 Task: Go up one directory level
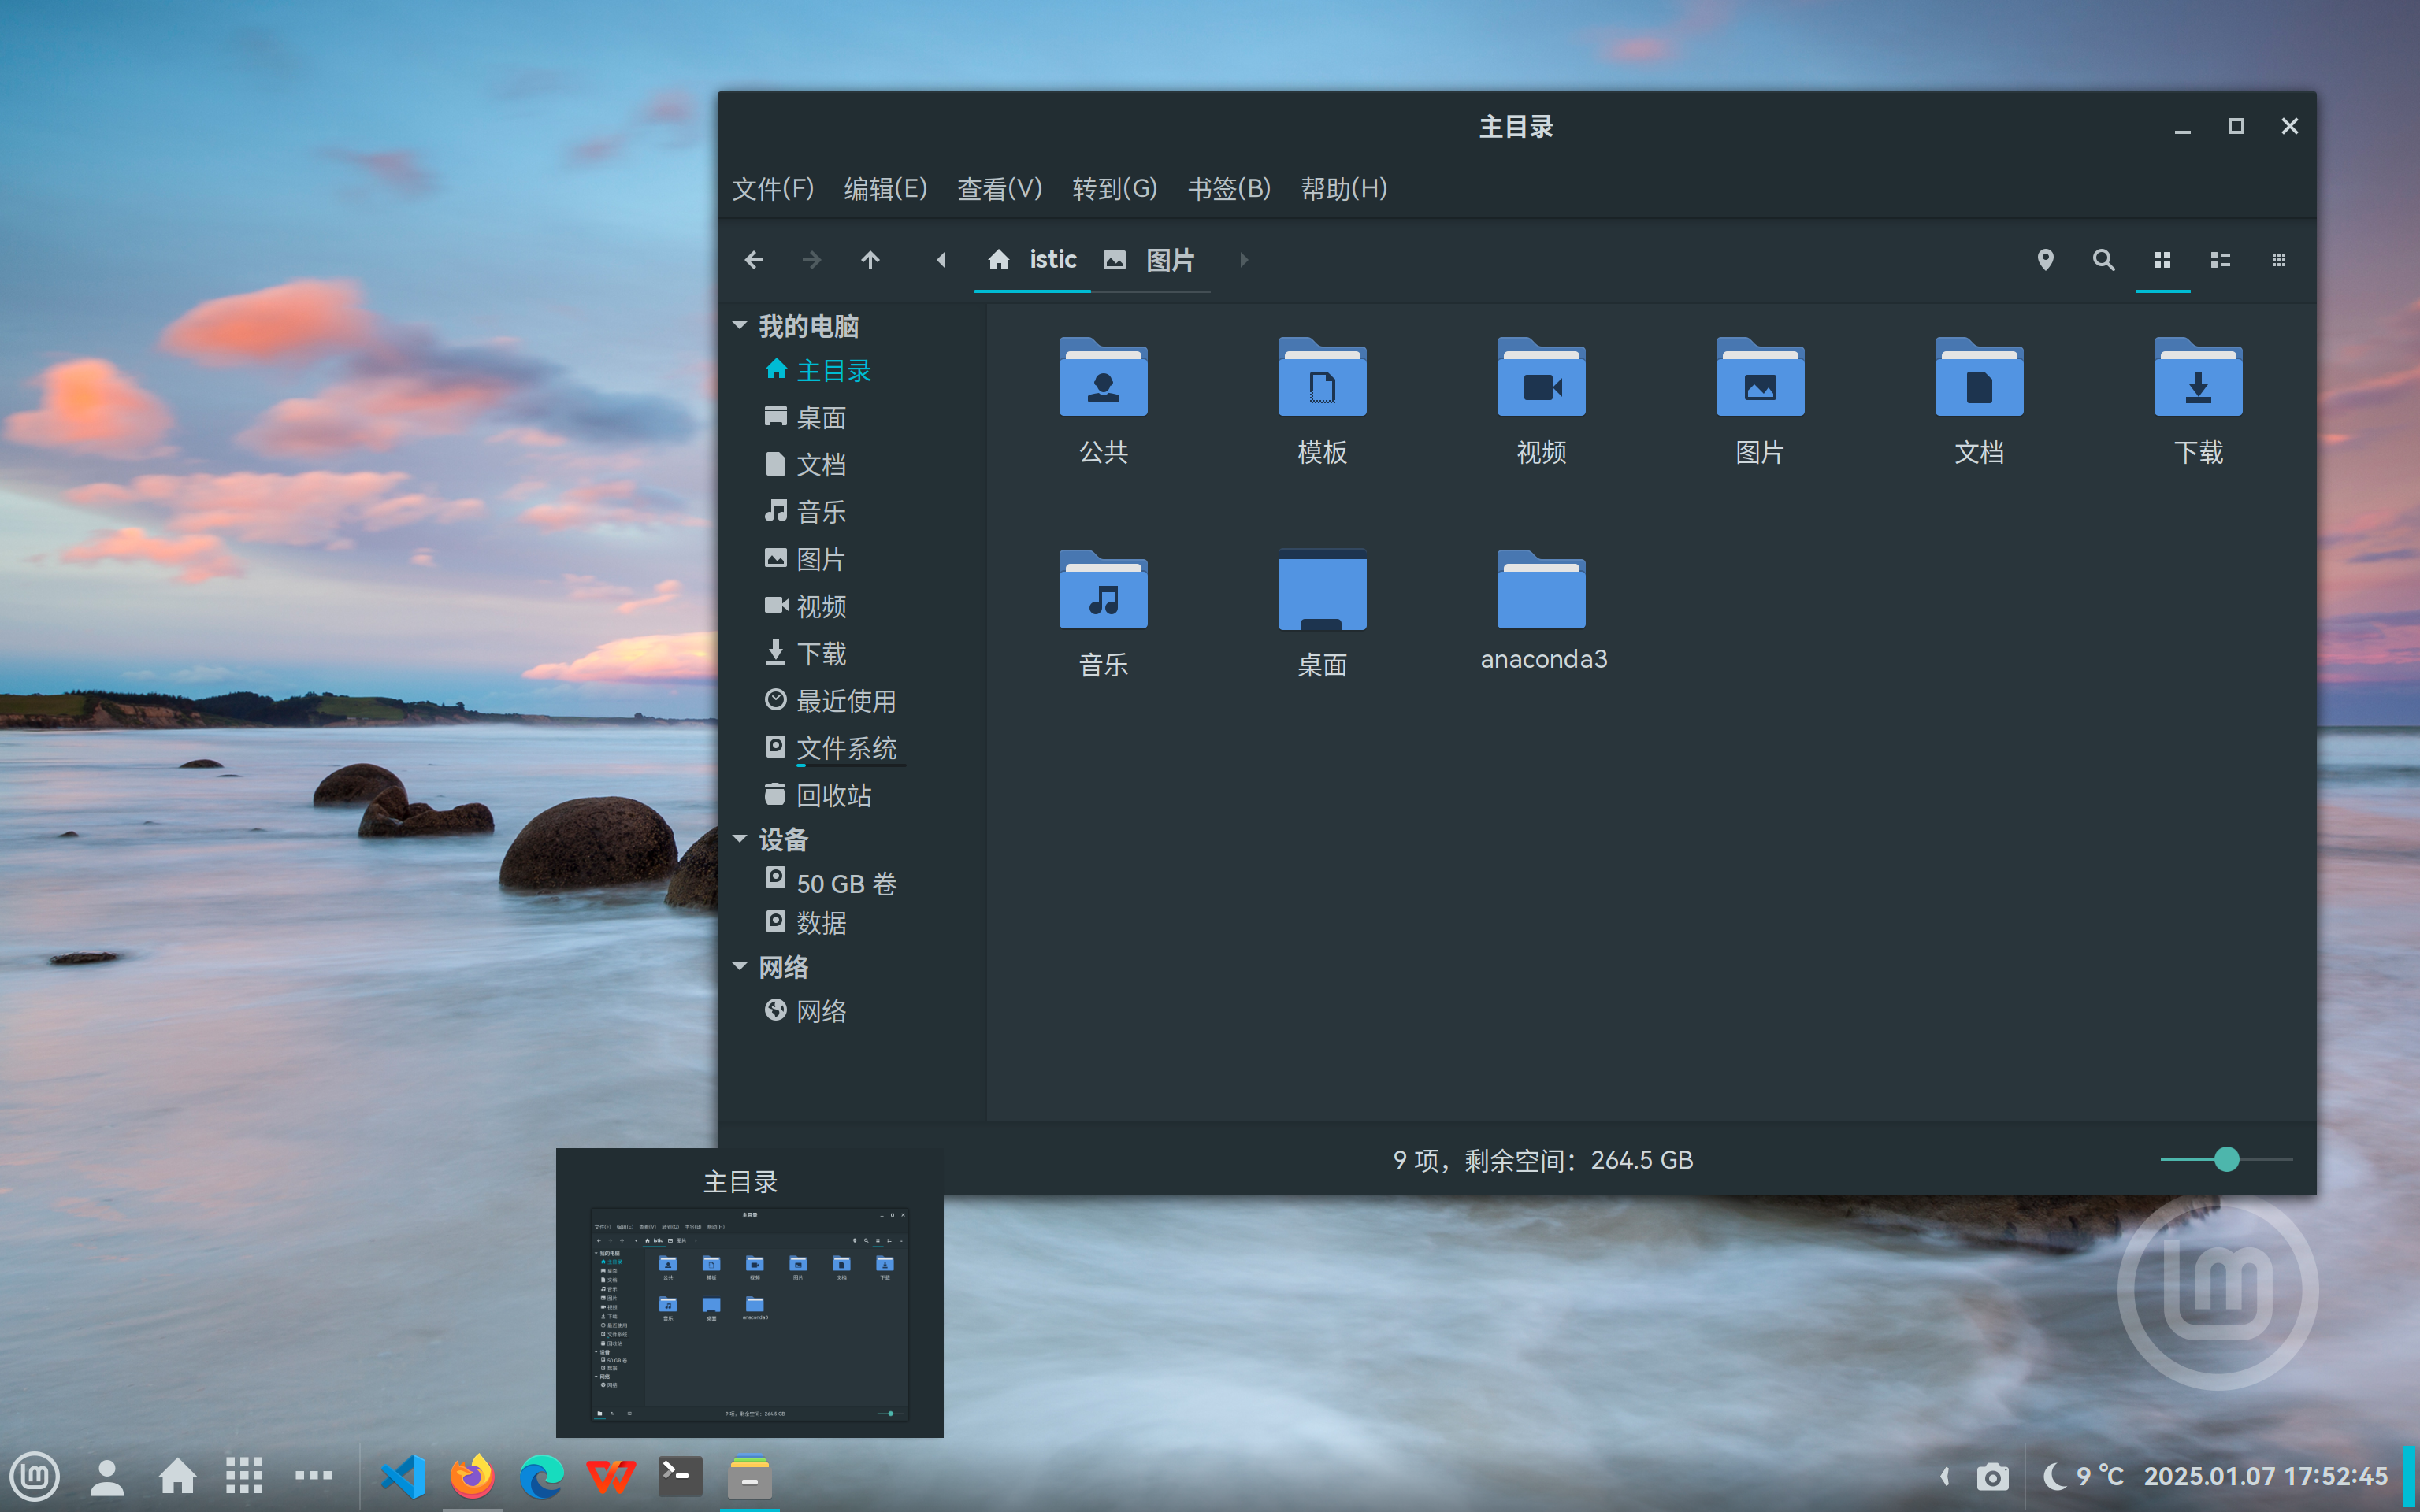[871, 260]
